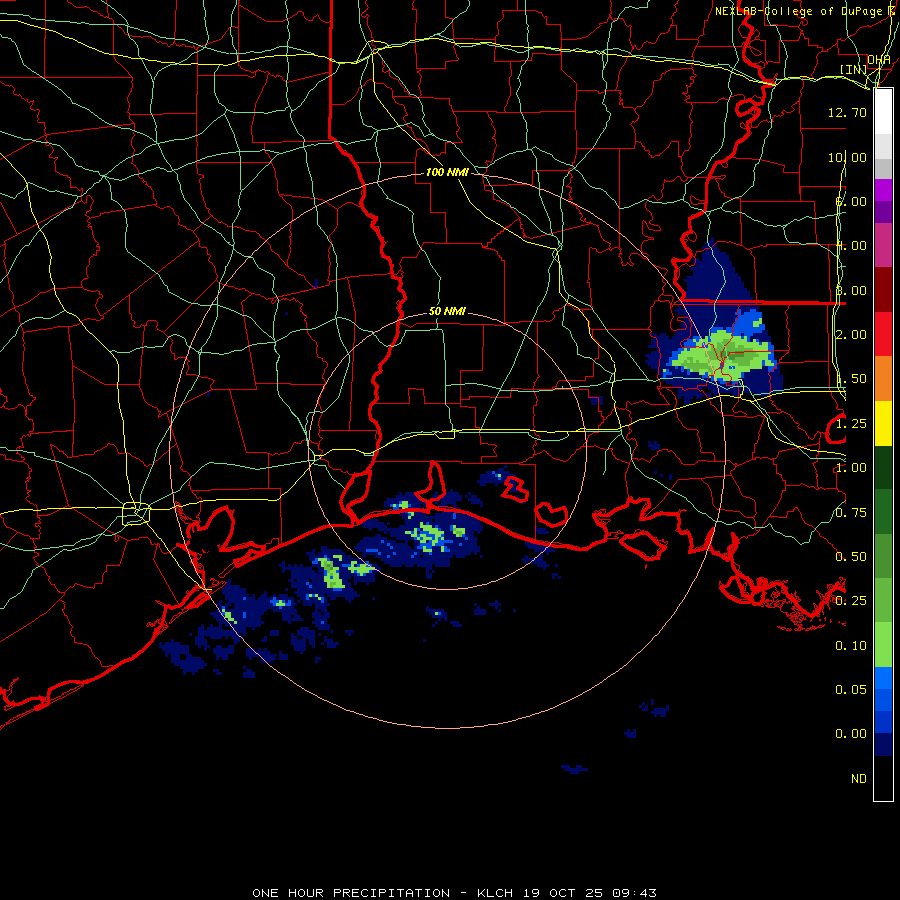Image resolution: width=900 pixels, height=900 pixels.
Task: Pick the bright violet legend swatch
Action: click(x=883, y=190)
